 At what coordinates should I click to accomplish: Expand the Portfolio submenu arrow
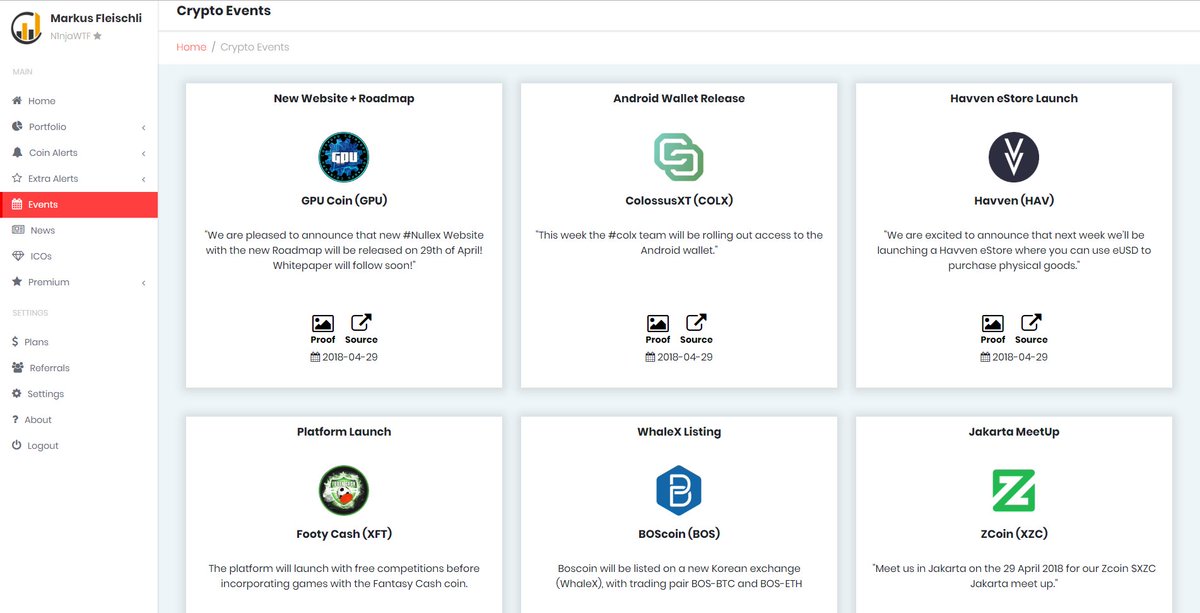(143, 128)
